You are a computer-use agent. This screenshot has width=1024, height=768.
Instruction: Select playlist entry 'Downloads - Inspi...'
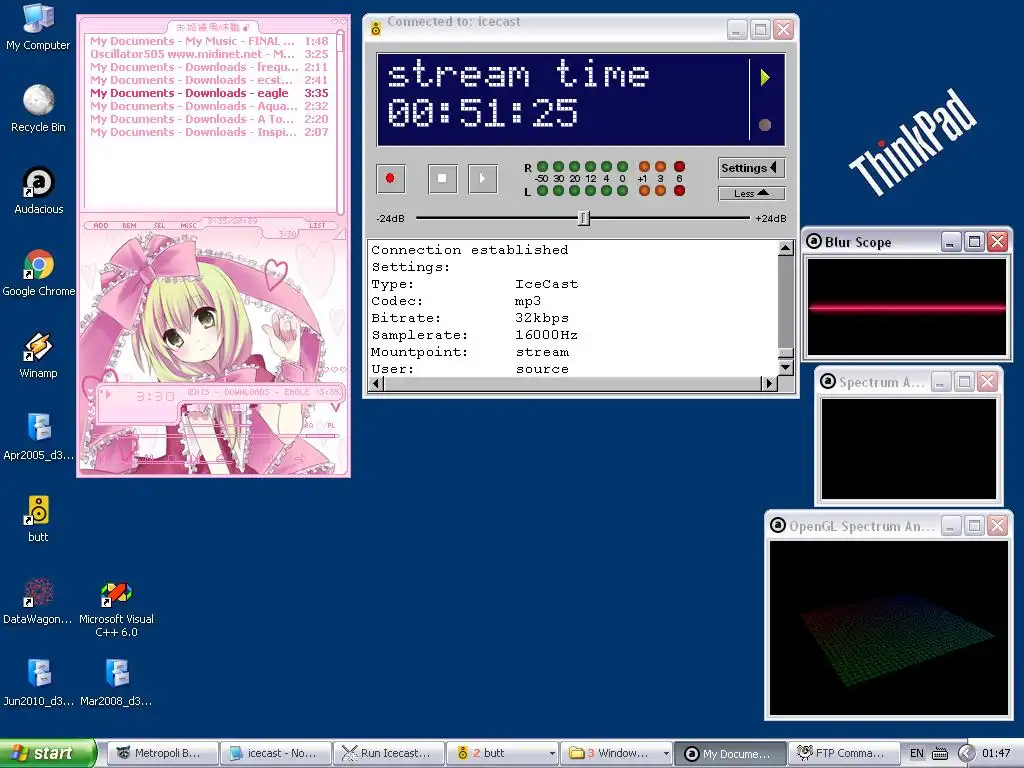click(209, 132)
